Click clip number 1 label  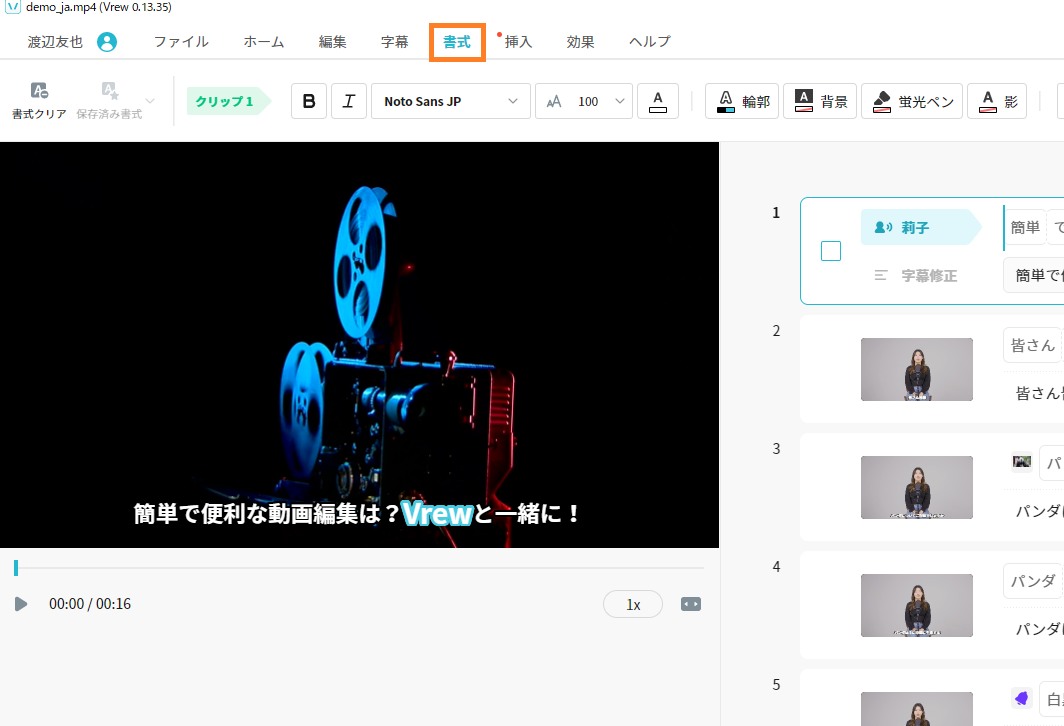776,213
